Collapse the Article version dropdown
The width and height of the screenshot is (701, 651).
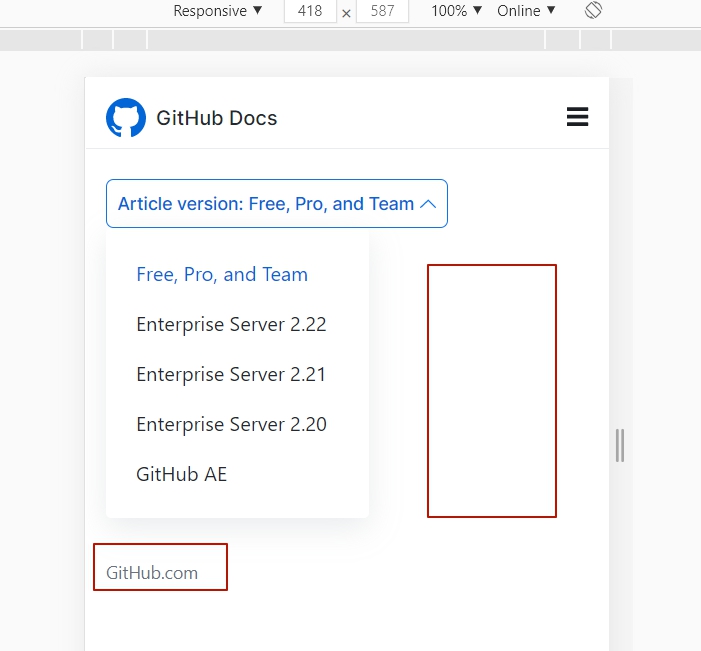click(x=277, y=203)
